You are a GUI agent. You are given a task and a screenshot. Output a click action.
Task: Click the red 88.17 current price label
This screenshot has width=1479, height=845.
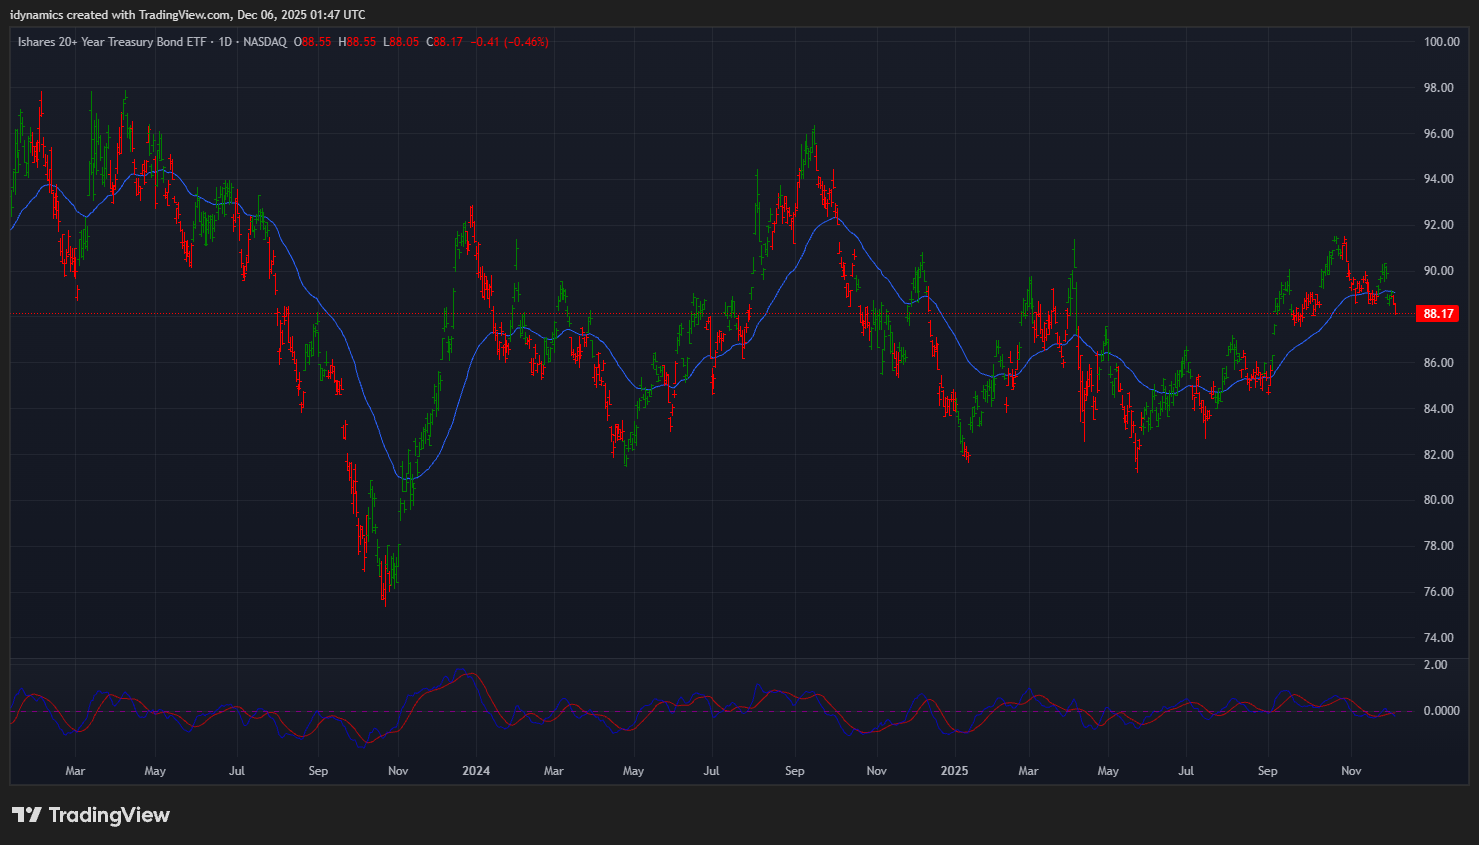click(x=1437, y=314)
